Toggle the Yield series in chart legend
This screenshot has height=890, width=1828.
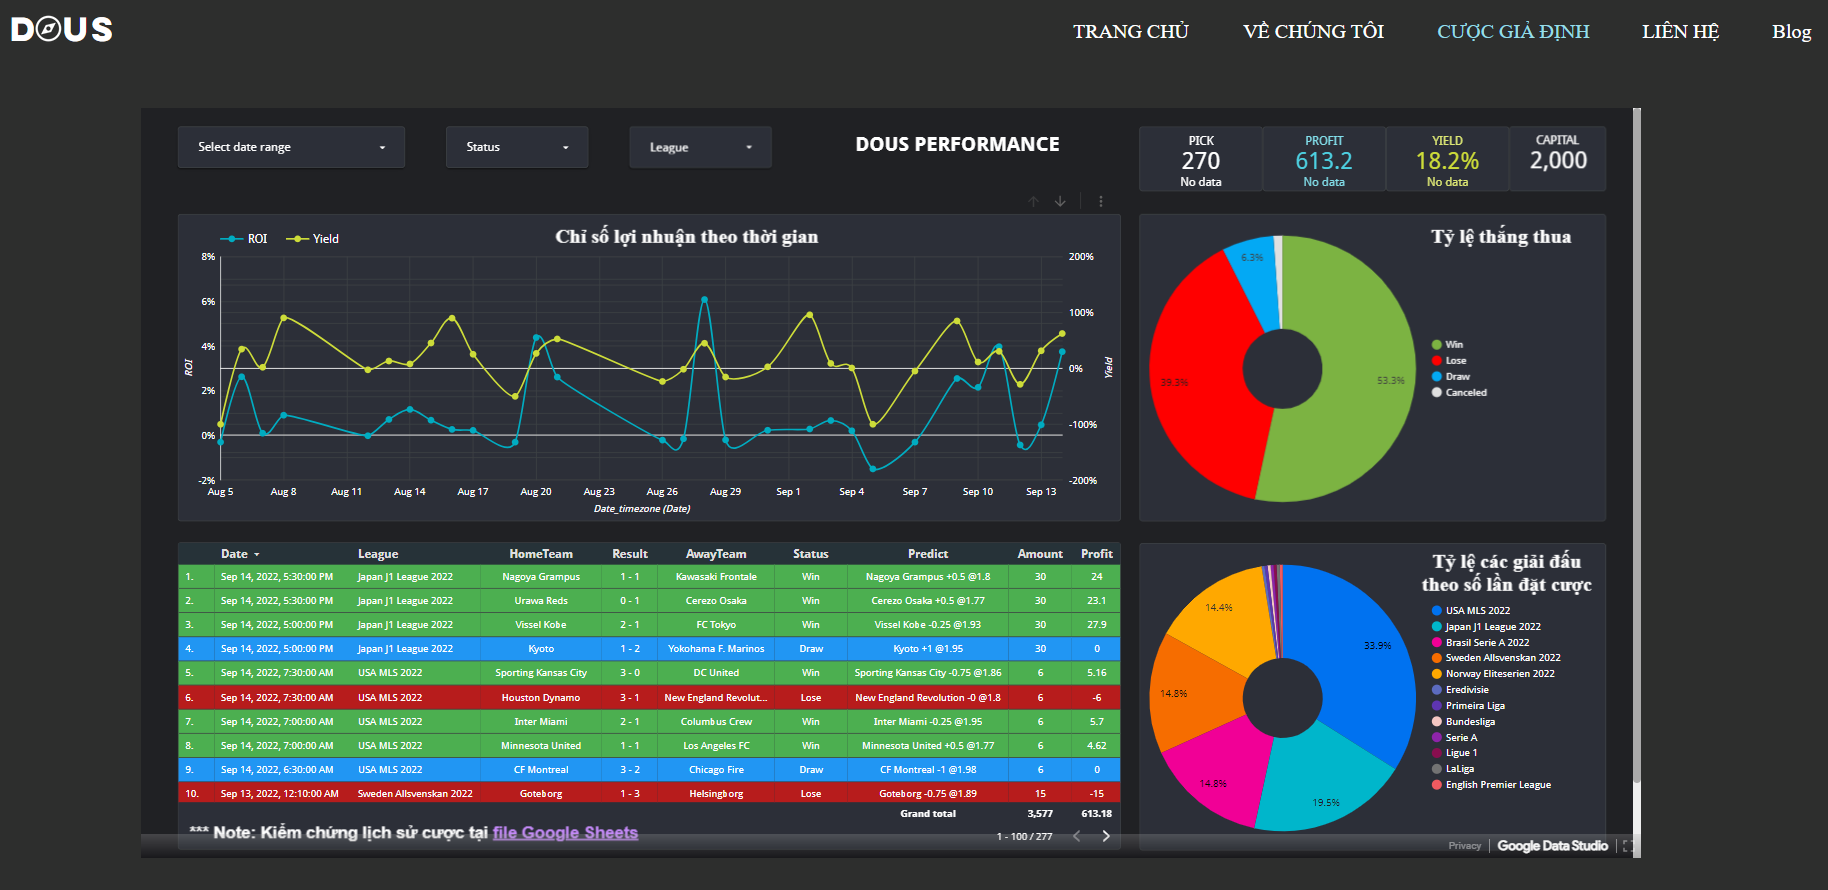(313, 239)
